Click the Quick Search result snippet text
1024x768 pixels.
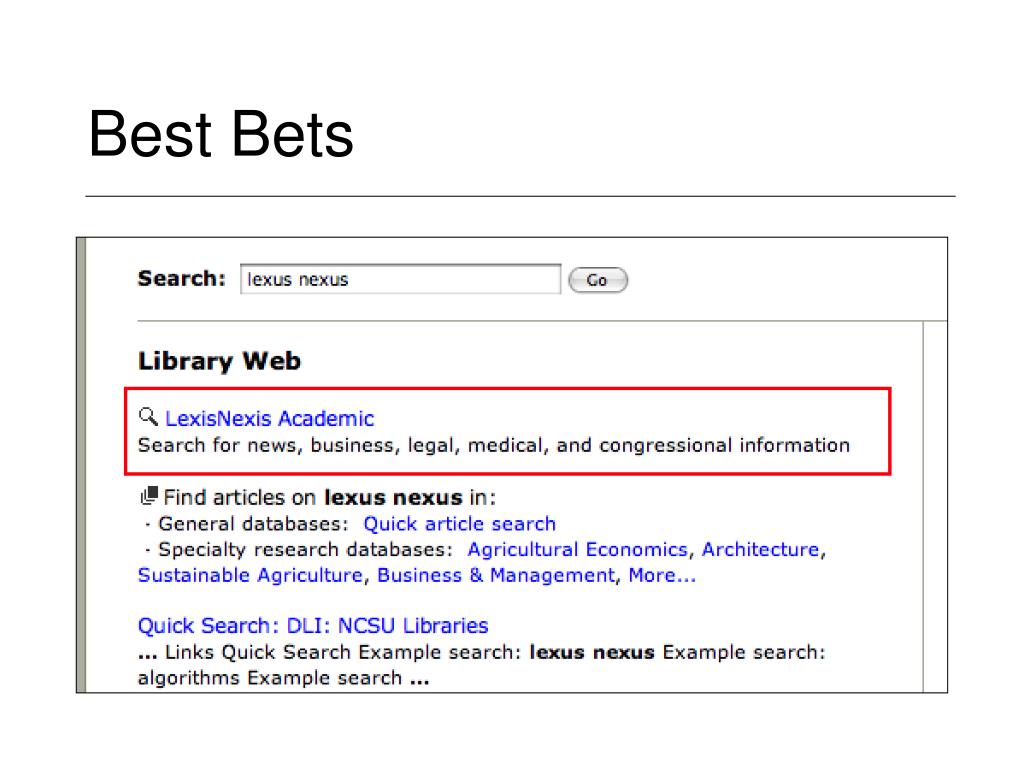tap(482, 665)
